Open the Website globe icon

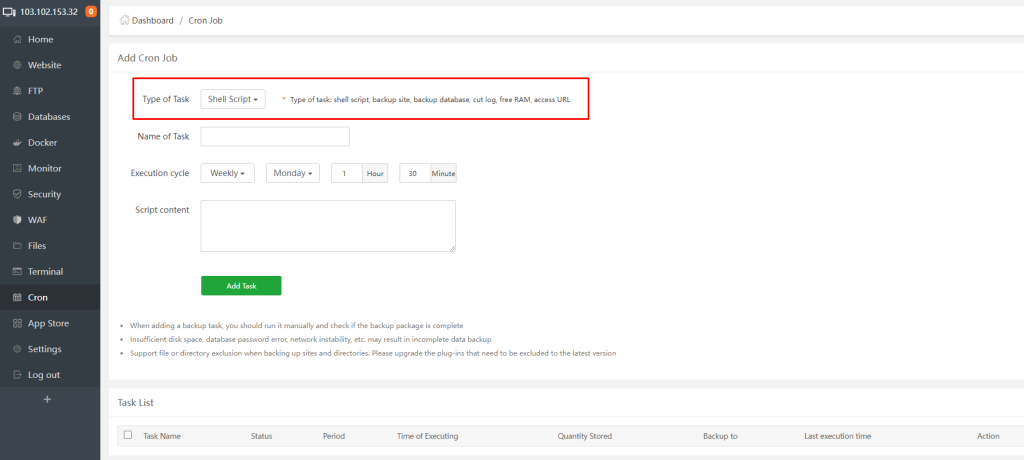17,65
